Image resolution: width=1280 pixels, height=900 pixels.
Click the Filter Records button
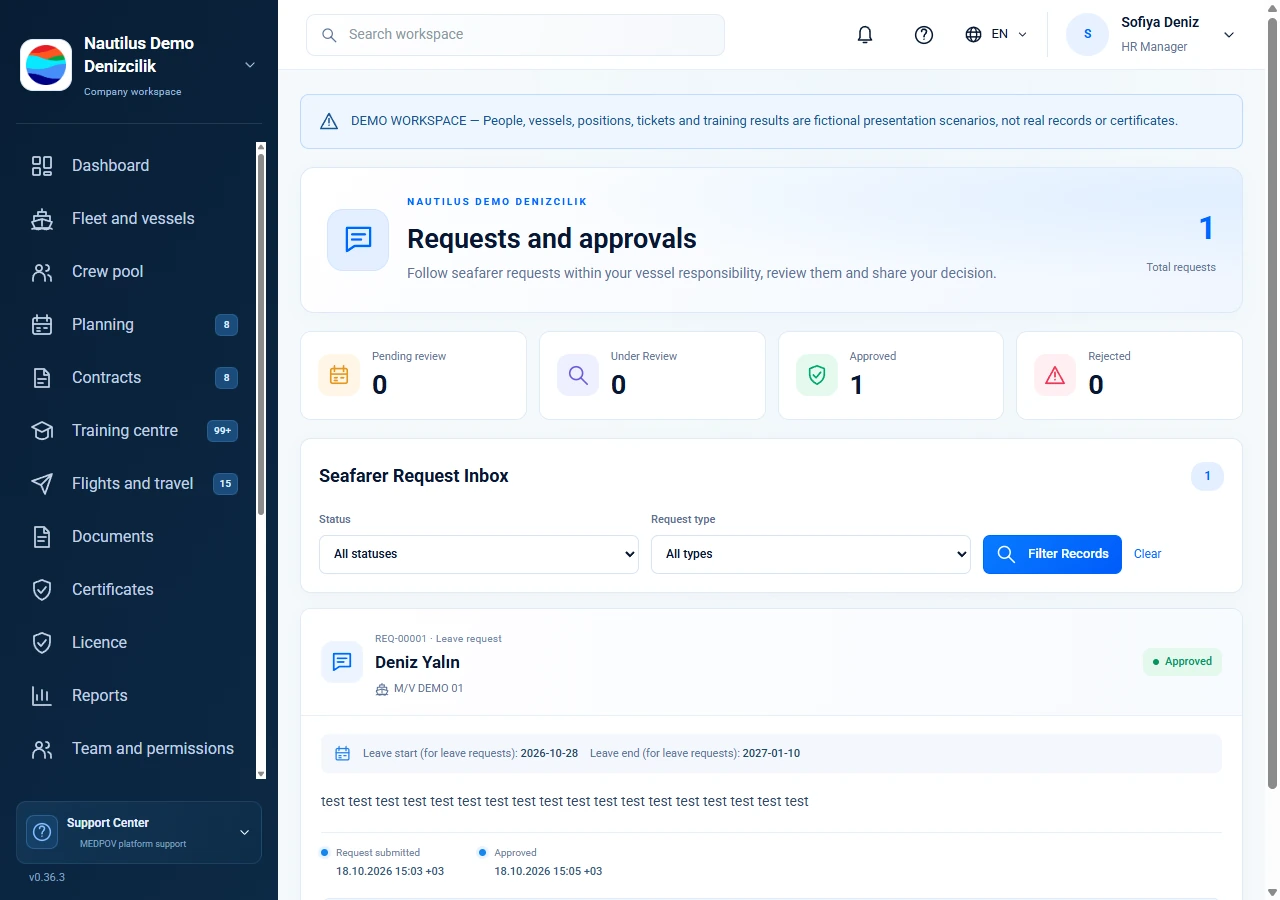pos(1052,554)
